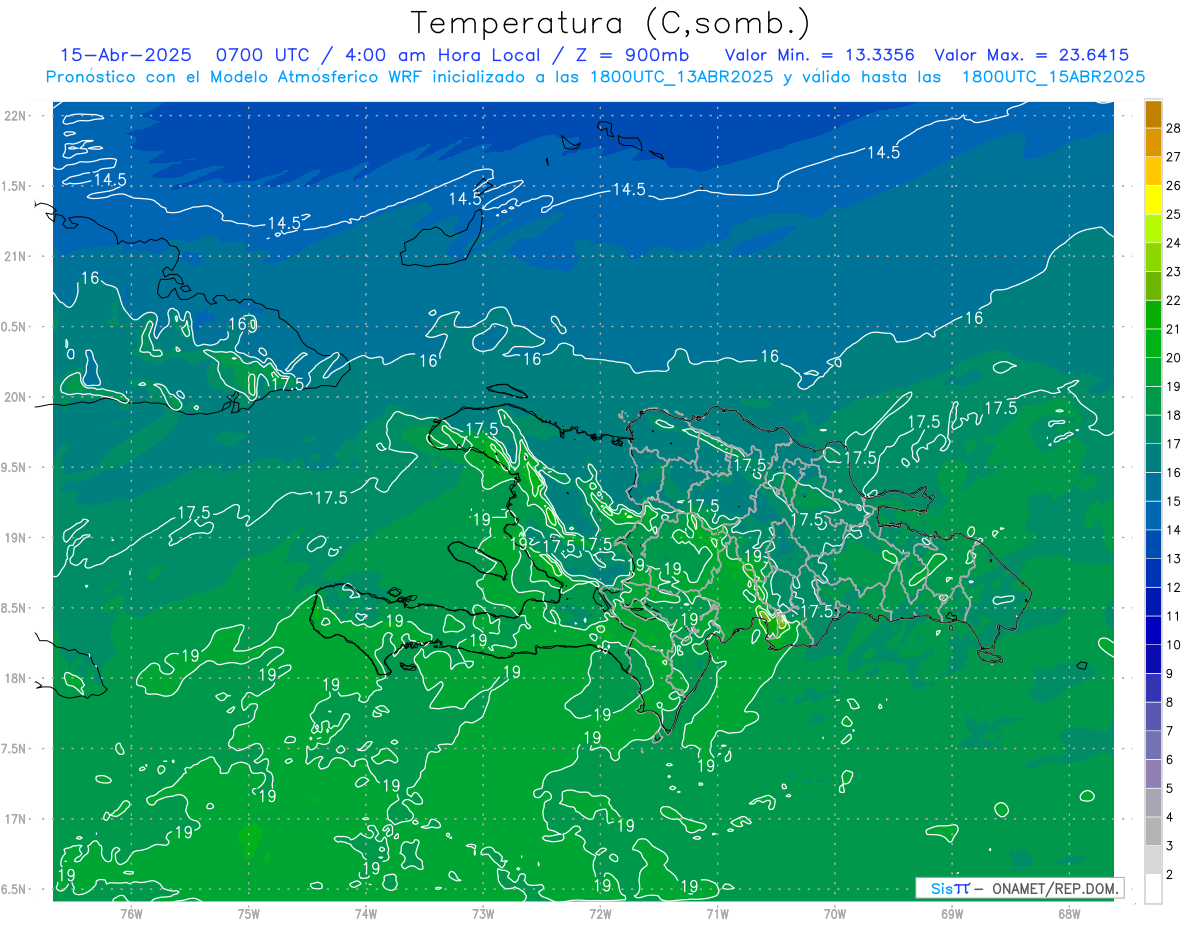
Task: Click the '72W' longitude axis label
Action: click(x=600, y=914)
